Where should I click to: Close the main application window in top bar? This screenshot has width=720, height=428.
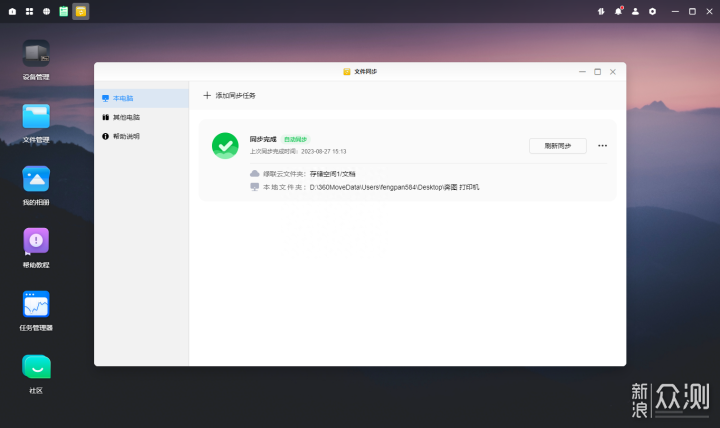(709, 11)
